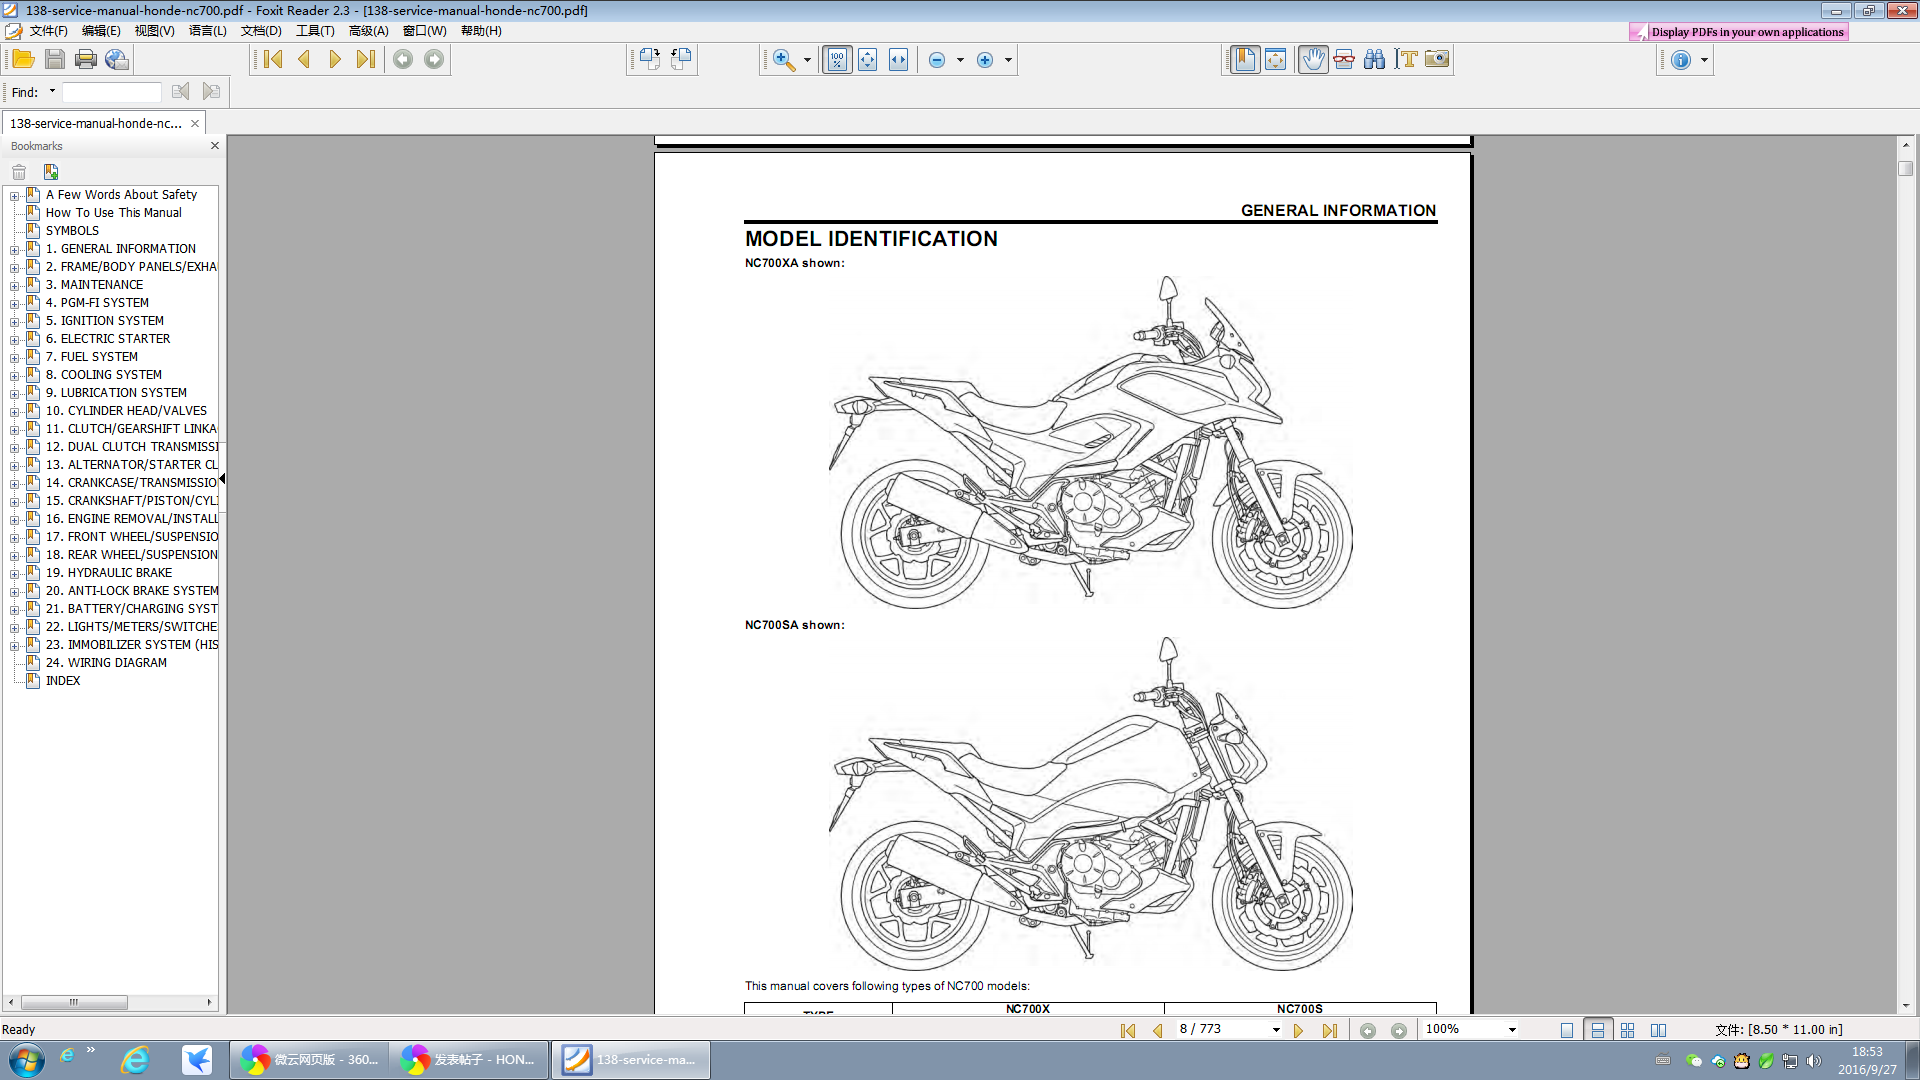Click the bookmarks horizontal scrollbar
The image size is (1920, 1080).
pyautogui.click(x=74, y=1002)
